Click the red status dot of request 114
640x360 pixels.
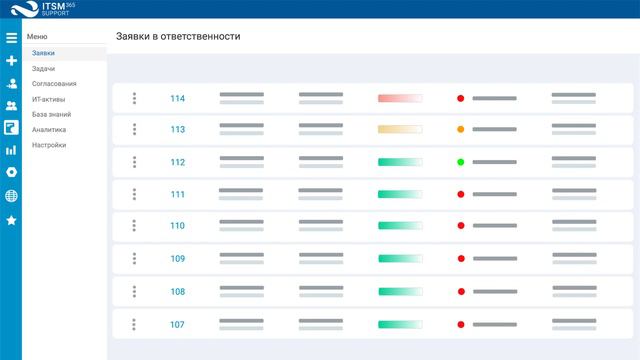point(460,98)
